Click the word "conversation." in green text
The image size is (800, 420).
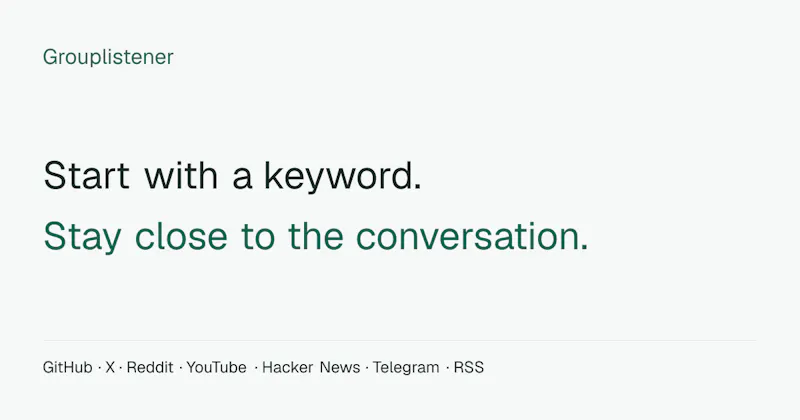(472, 236)
